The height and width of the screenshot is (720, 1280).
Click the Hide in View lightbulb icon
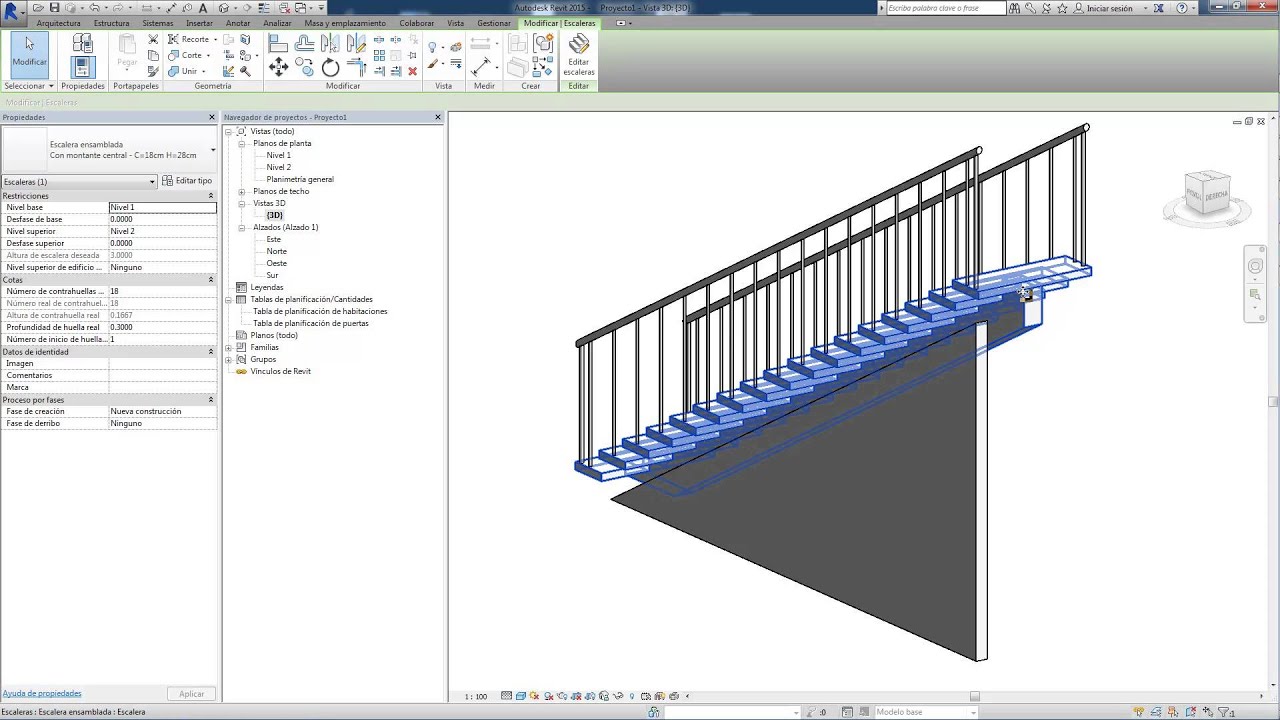(432, 47)
